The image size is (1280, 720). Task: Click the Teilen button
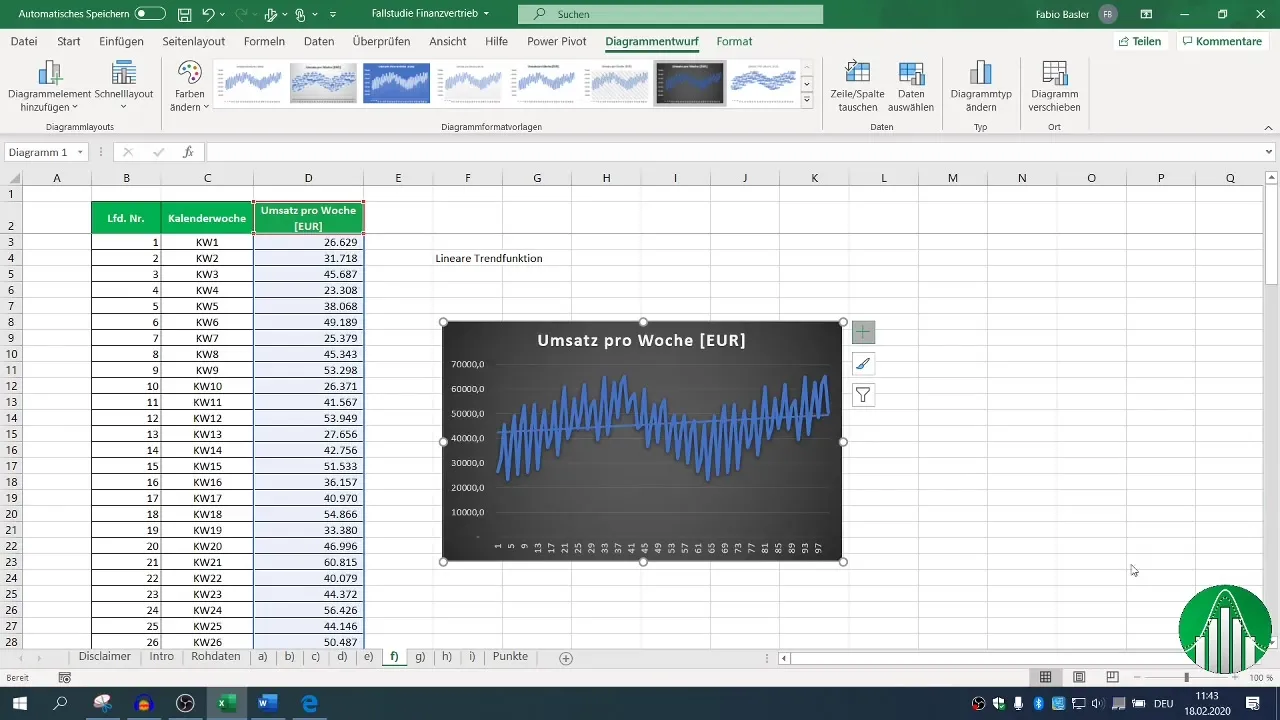(x=1140, y=41)
